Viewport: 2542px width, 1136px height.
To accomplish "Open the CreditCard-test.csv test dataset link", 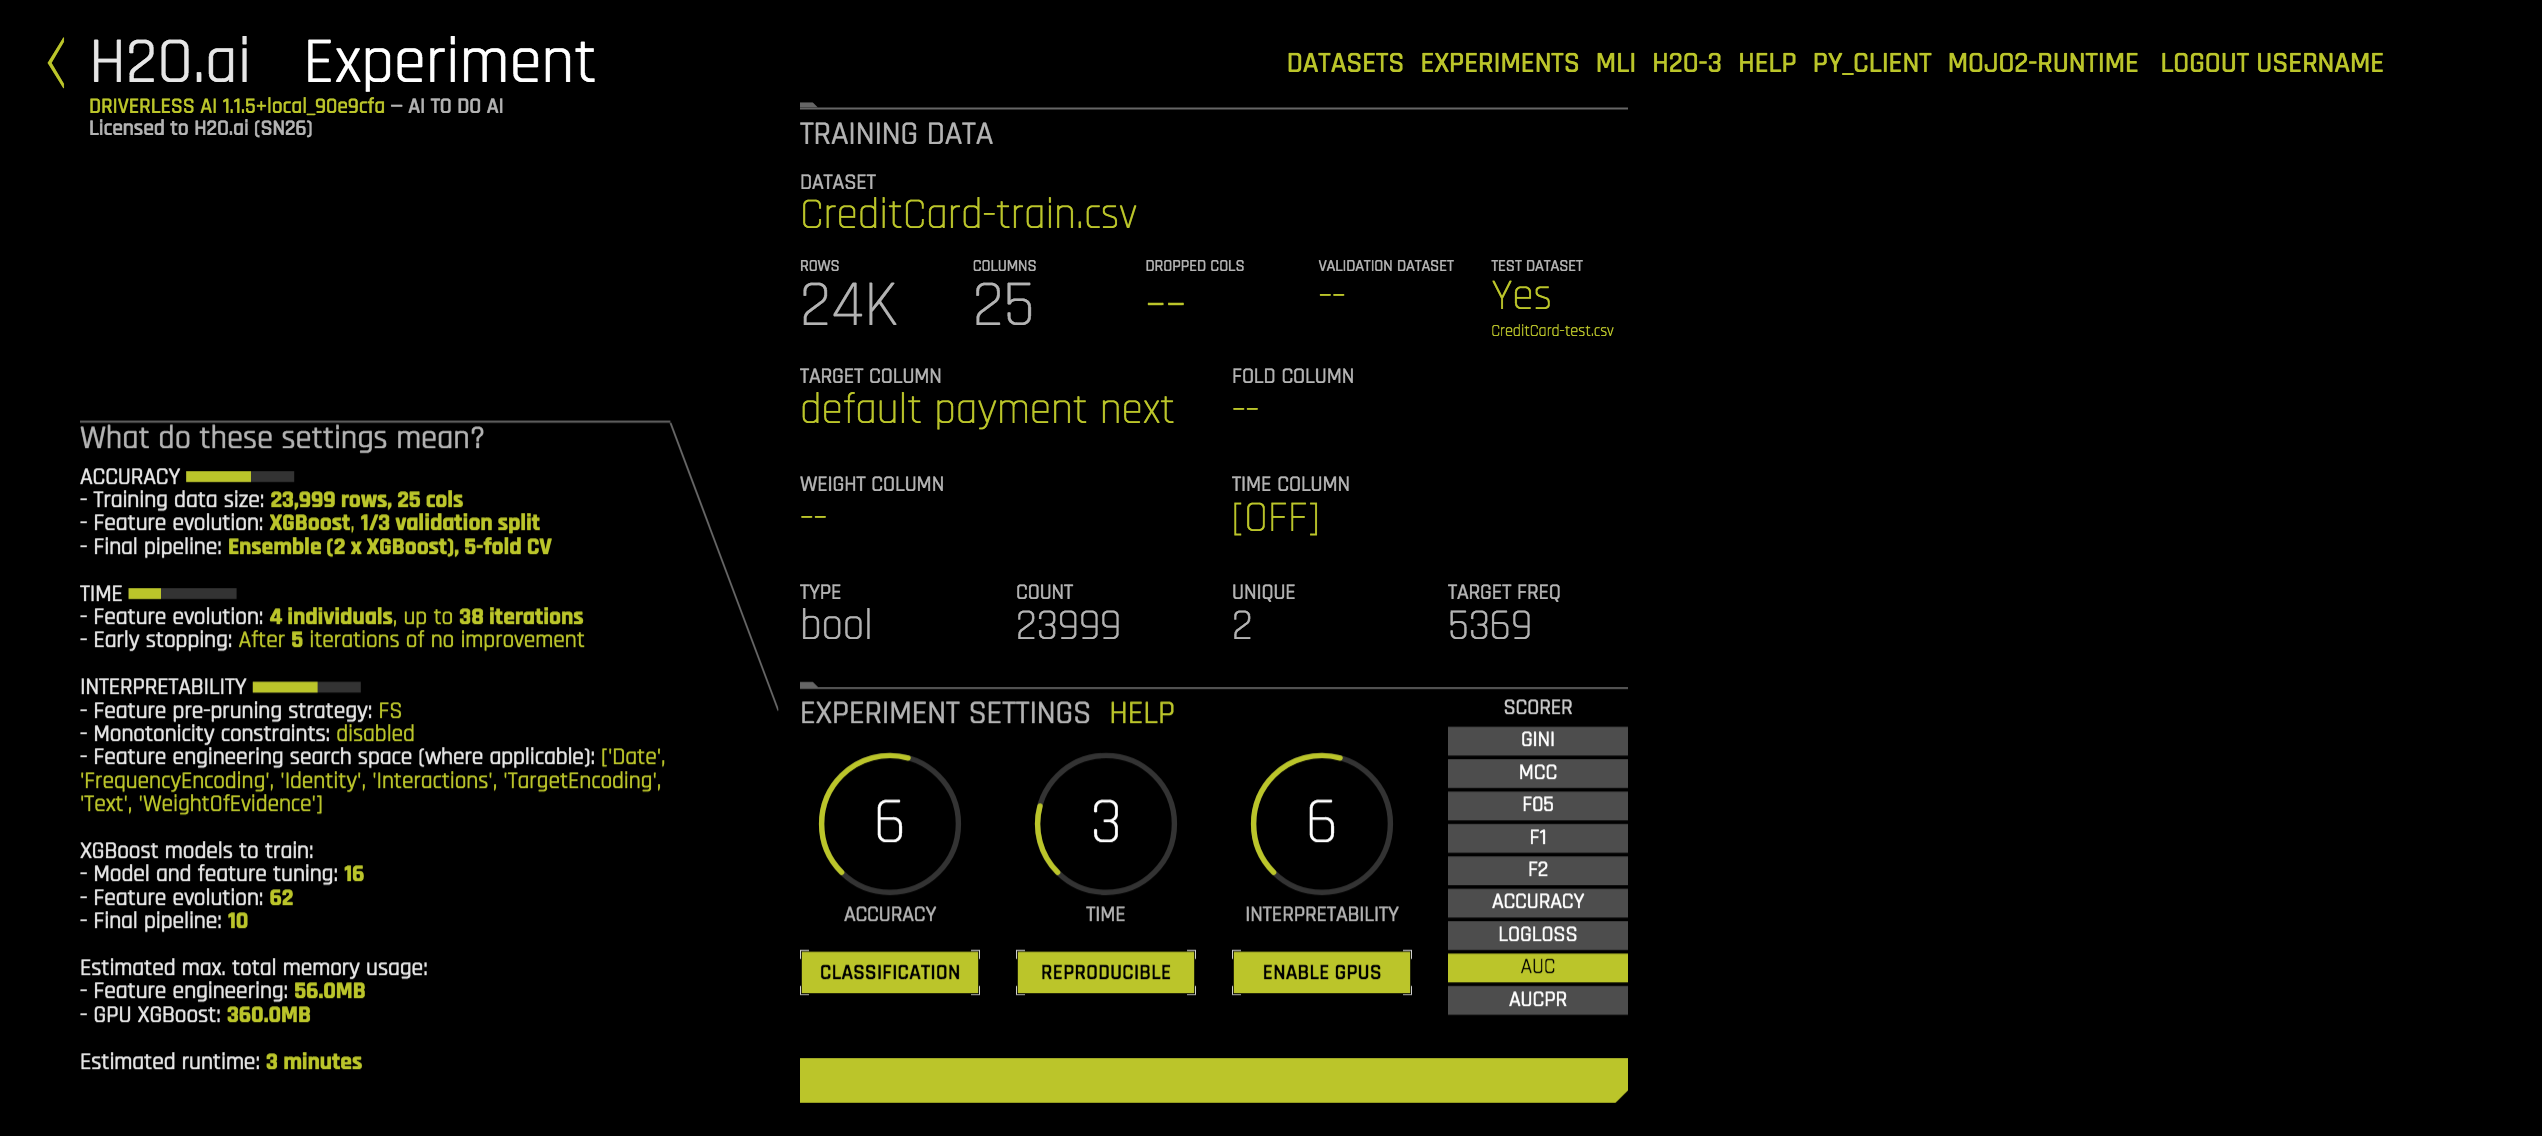I will coord(1551,331).
